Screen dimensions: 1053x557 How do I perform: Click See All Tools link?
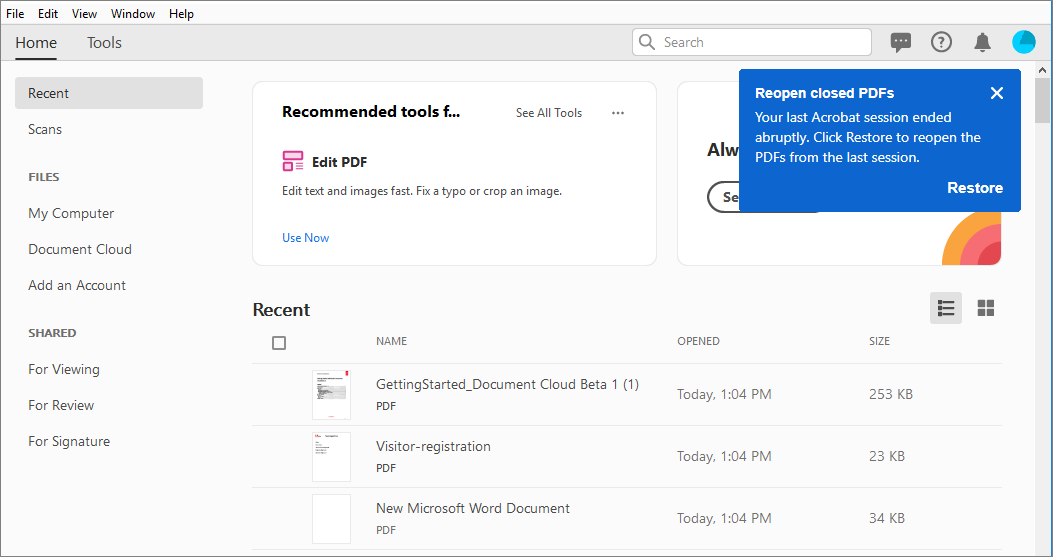pyautogui.click(x=549, y=113)
